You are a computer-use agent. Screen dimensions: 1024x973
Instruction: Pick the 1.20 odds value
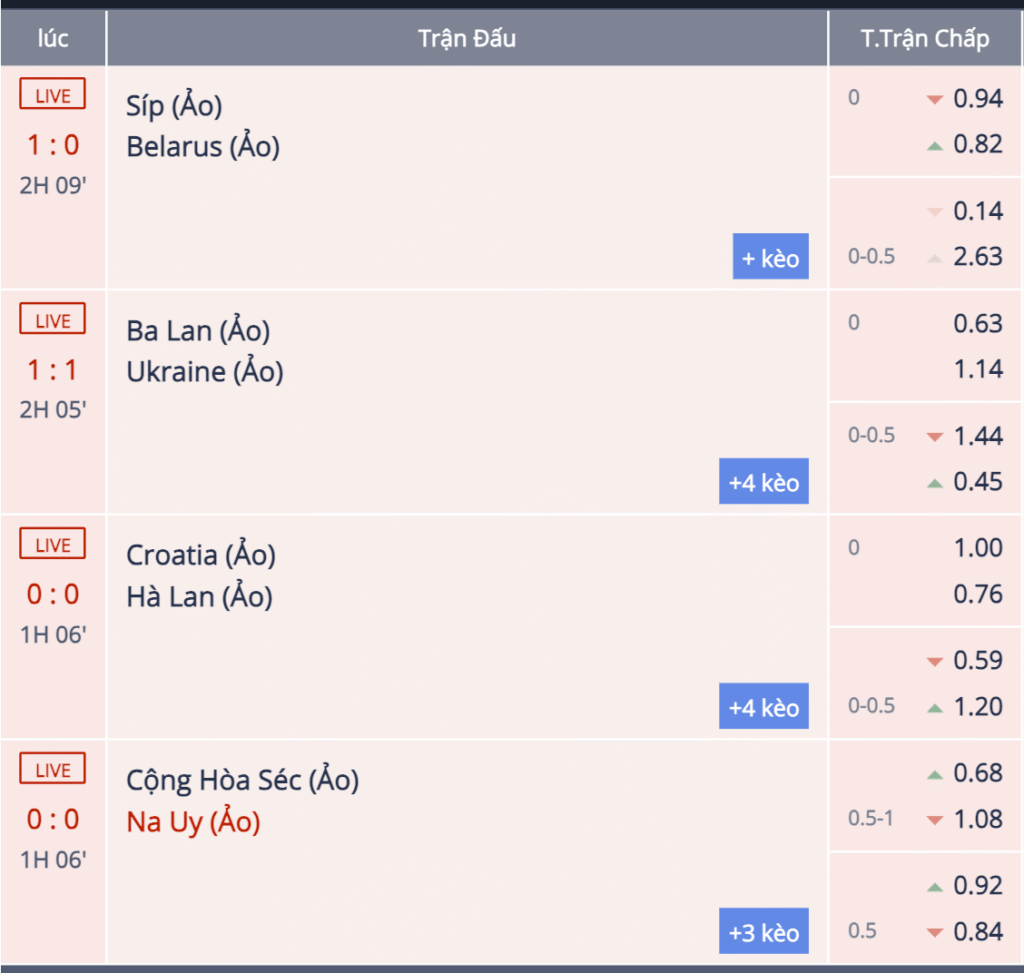(x=977, y=707)
